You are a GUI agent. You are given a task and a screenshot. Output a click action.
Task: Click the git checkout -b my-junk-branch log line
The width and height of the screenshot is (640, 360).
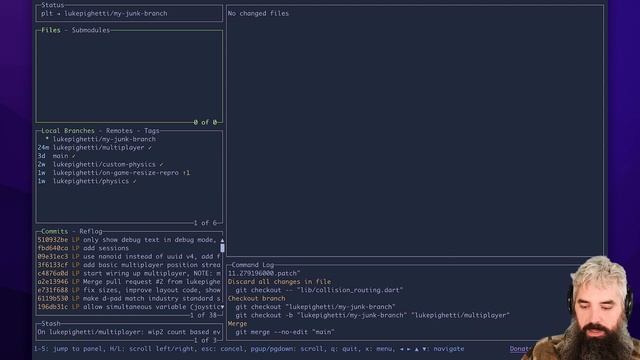[373, 316]
